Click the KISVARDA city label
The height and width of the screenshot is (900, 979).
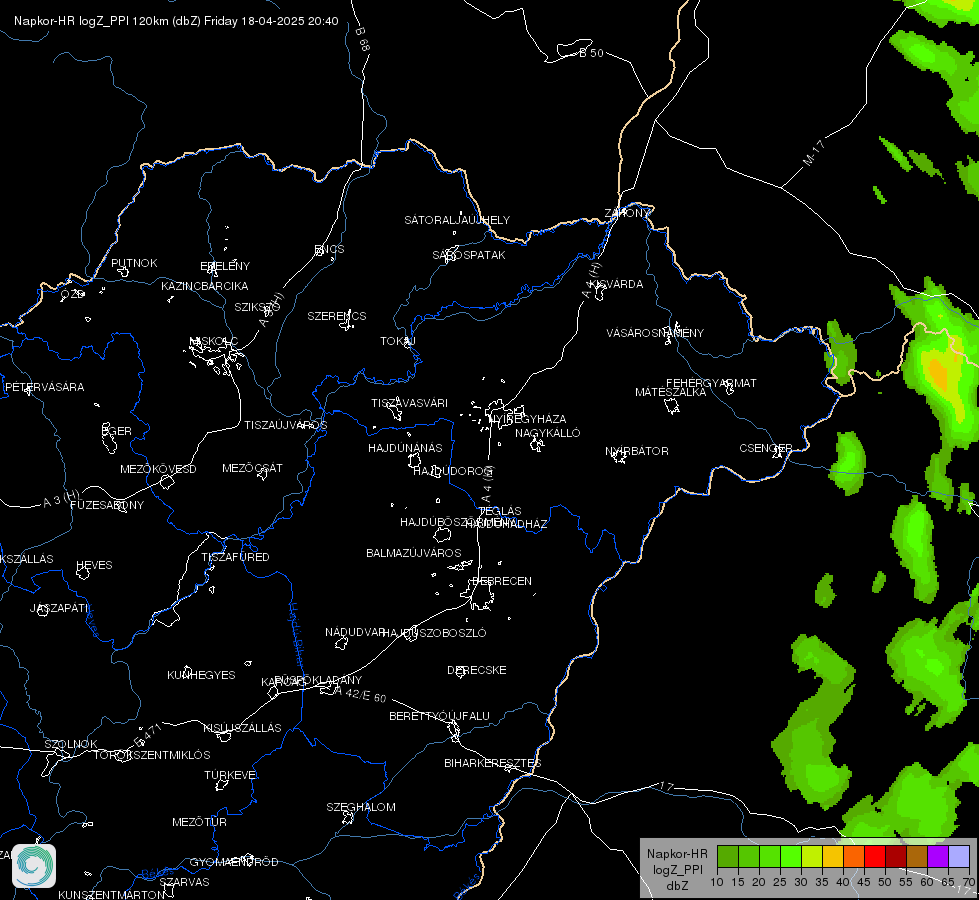point(616,284)
